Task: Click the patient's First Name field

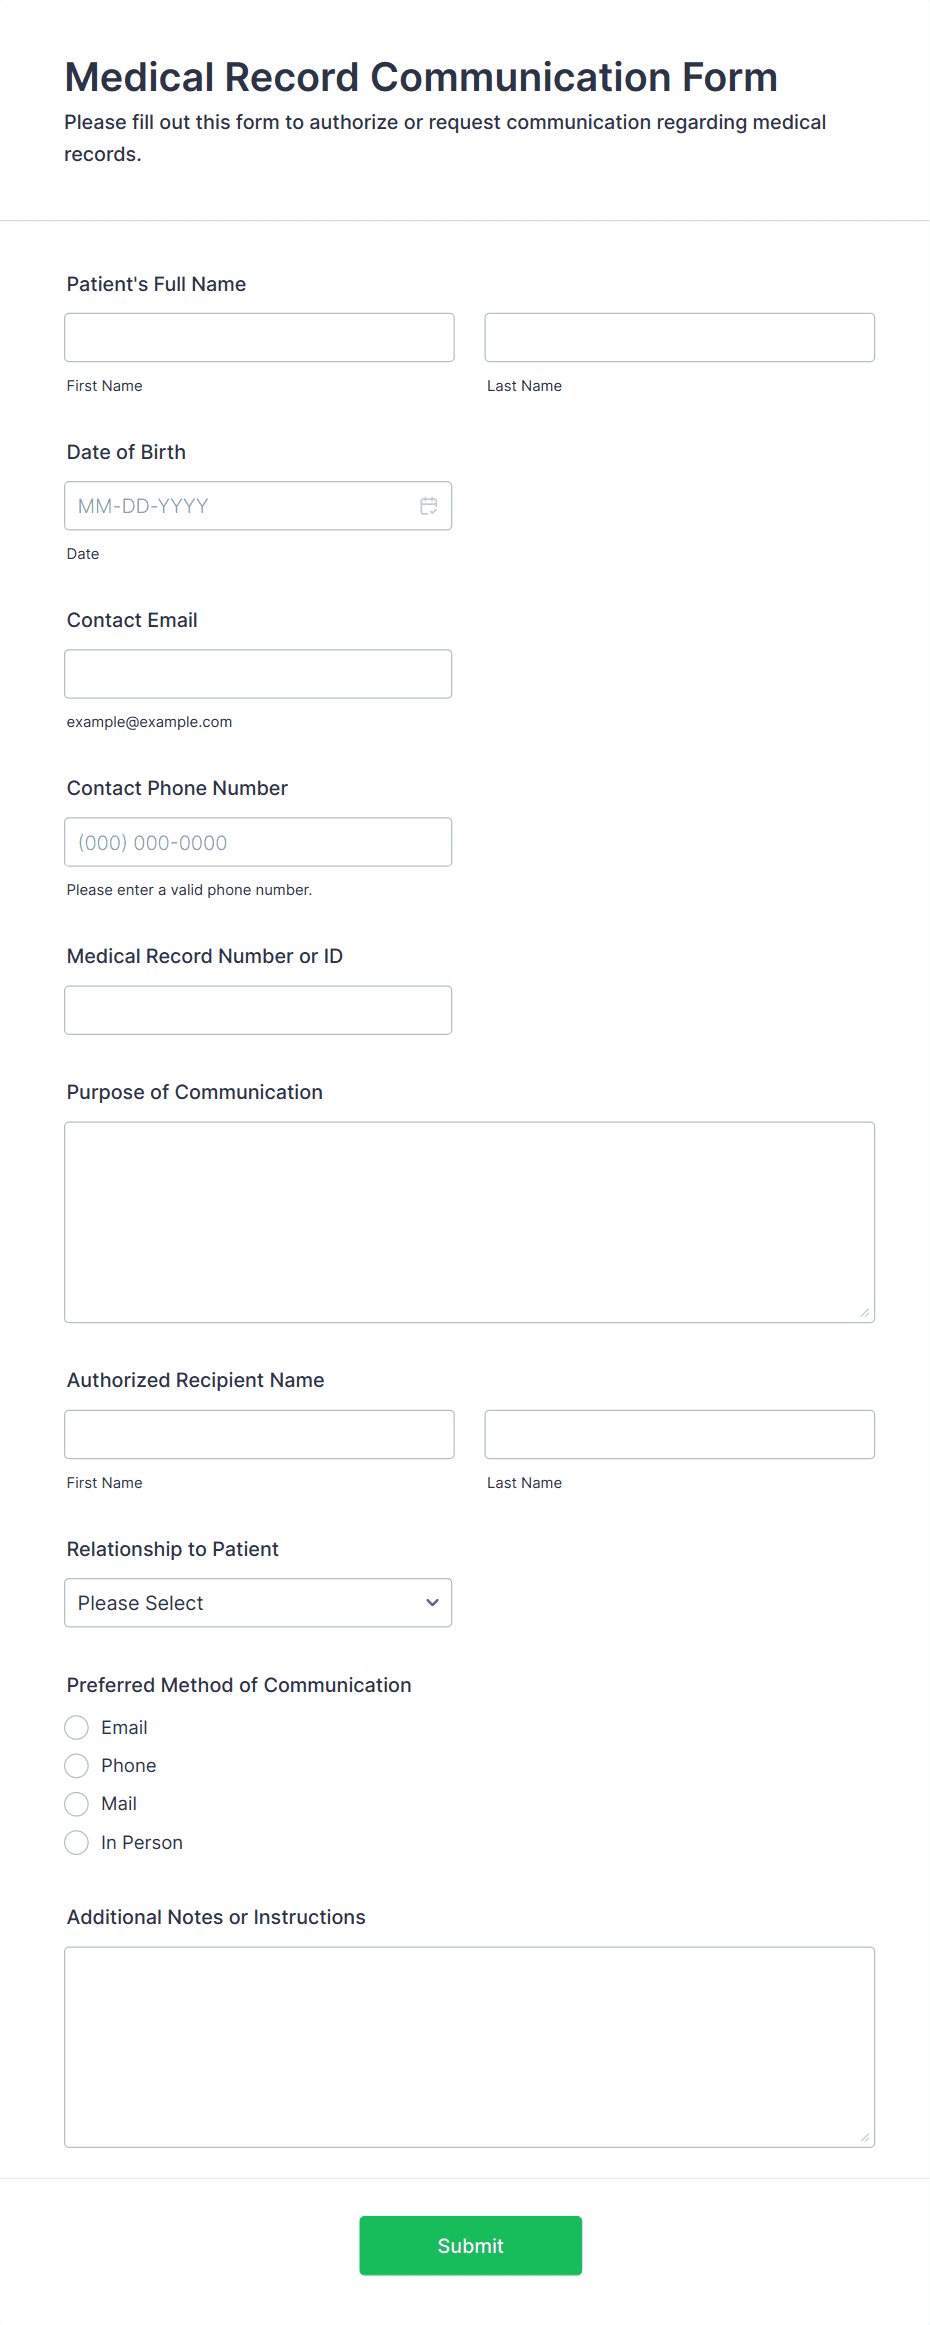Action: pyautogui.click(x=258, y=337)
